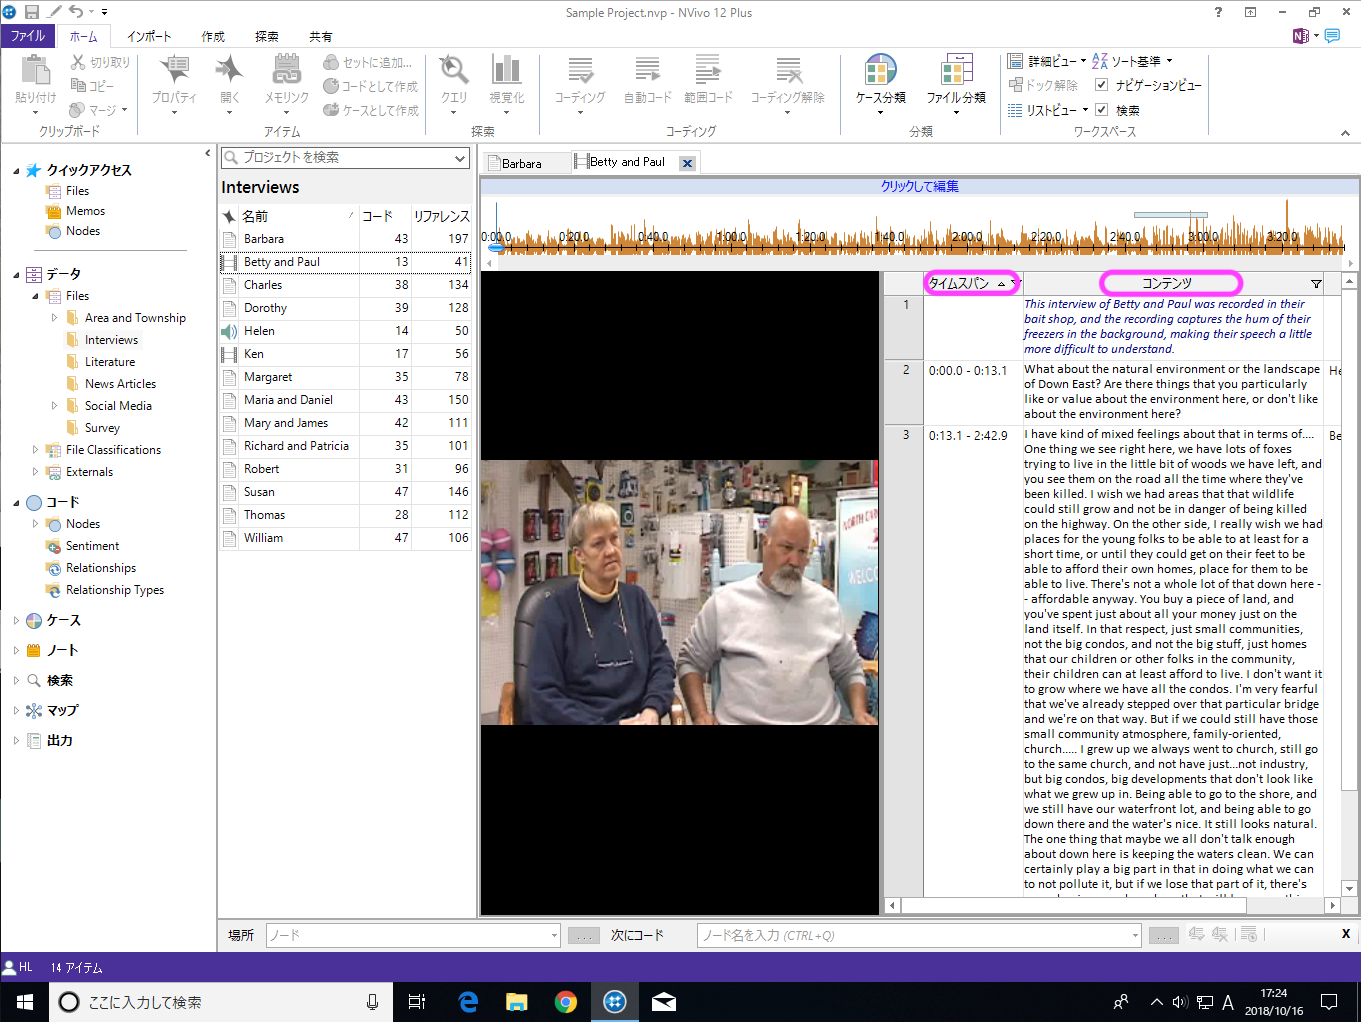1361x1022 pixels.
Task: Open the ソート基準 (Sort By) dropdown
Action: 1135,61
